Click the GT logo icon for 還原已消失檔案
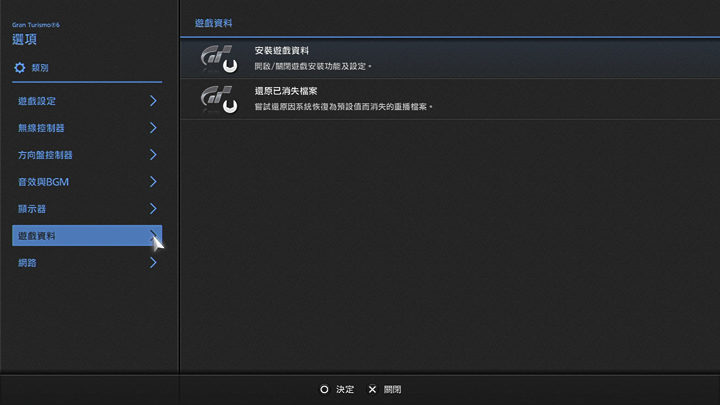 (218, 98)
